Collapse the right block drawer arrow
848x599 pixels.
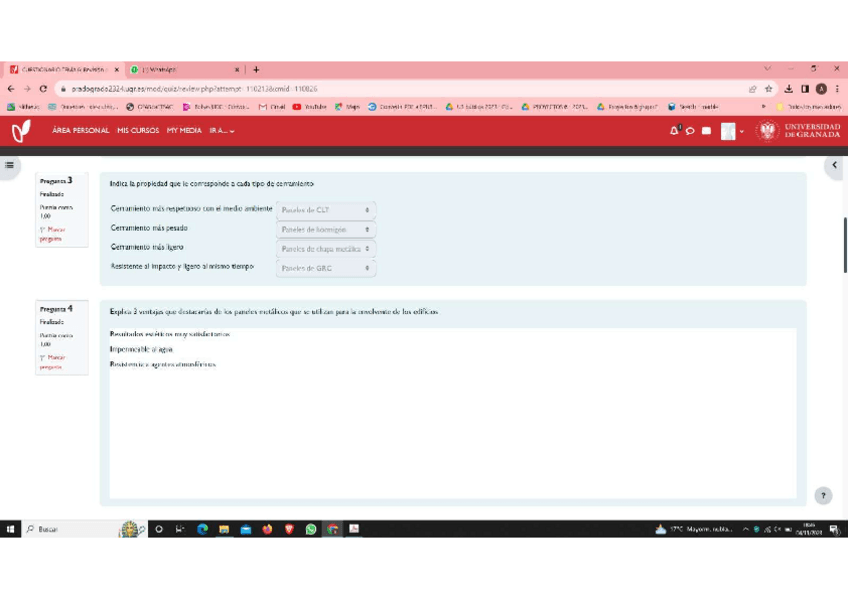pos(834,165)
